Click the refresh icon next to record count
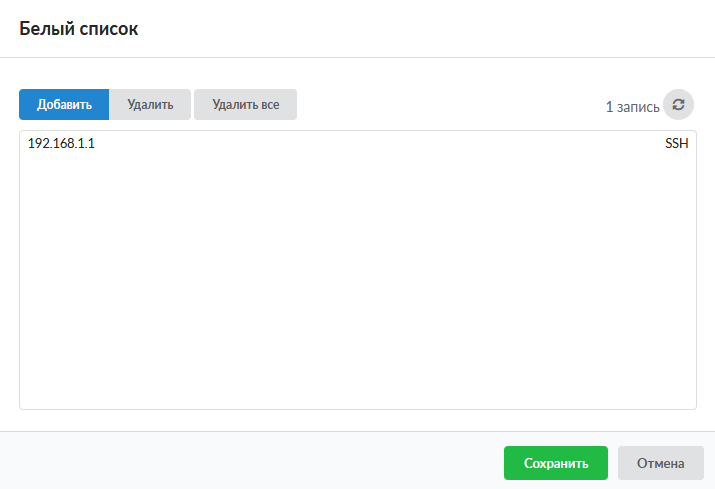The height and width of the screenshot is (489, 715). pyautogui.click(x=678, y=105)
